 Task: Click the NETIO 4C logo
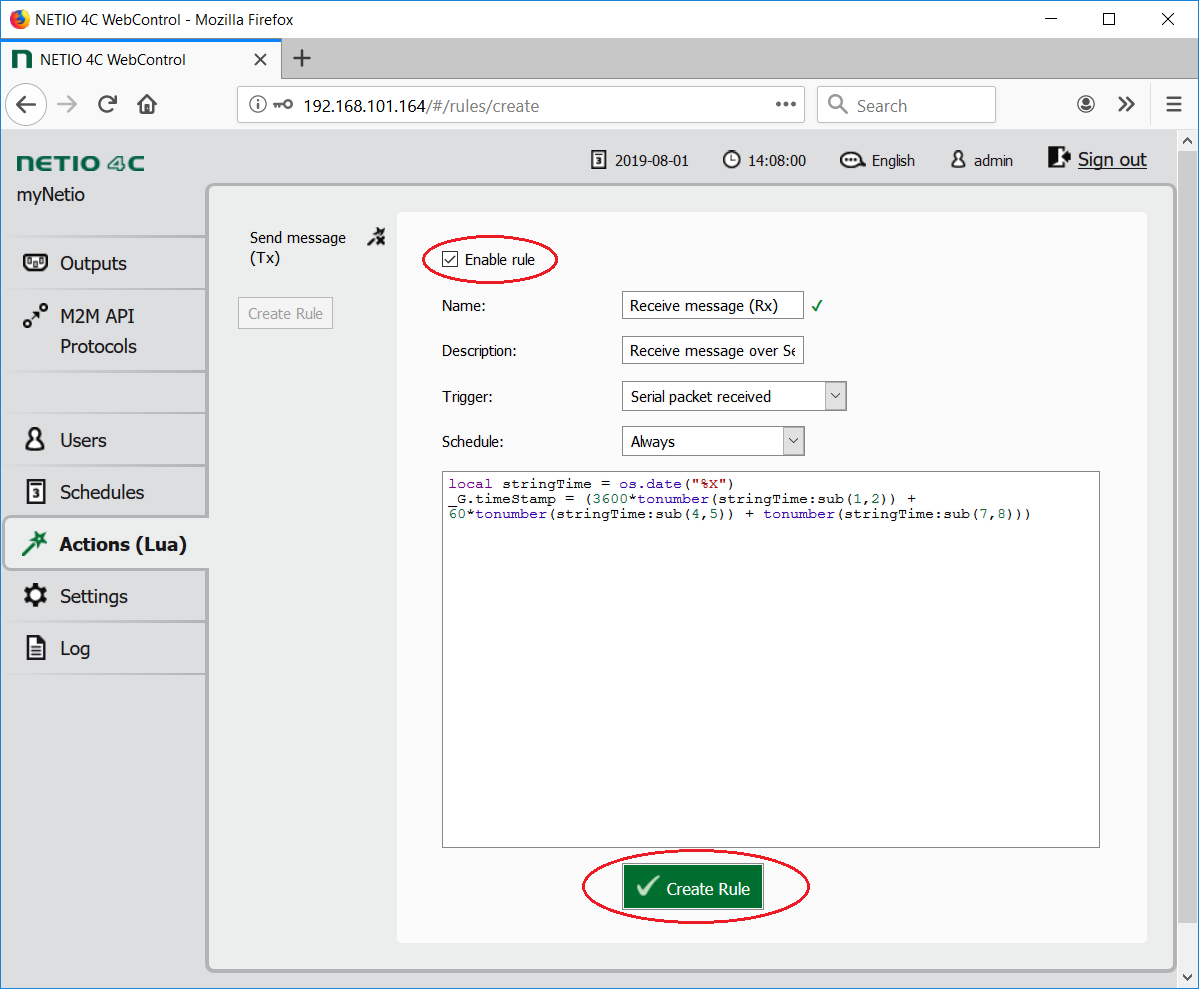pos(80,163)
